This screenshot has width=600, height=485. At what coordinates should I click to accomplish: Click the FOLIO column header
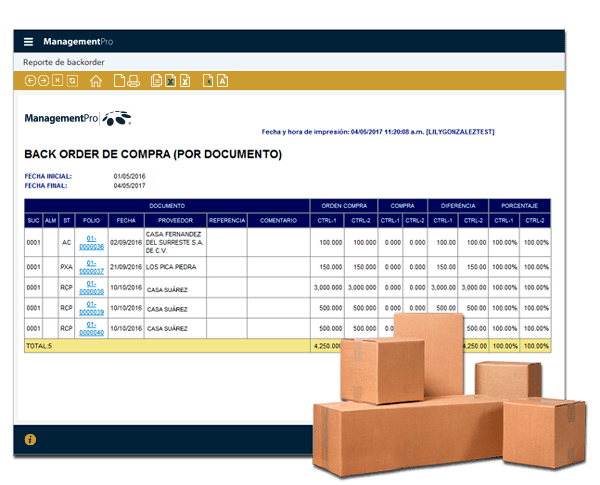(91, 220)
